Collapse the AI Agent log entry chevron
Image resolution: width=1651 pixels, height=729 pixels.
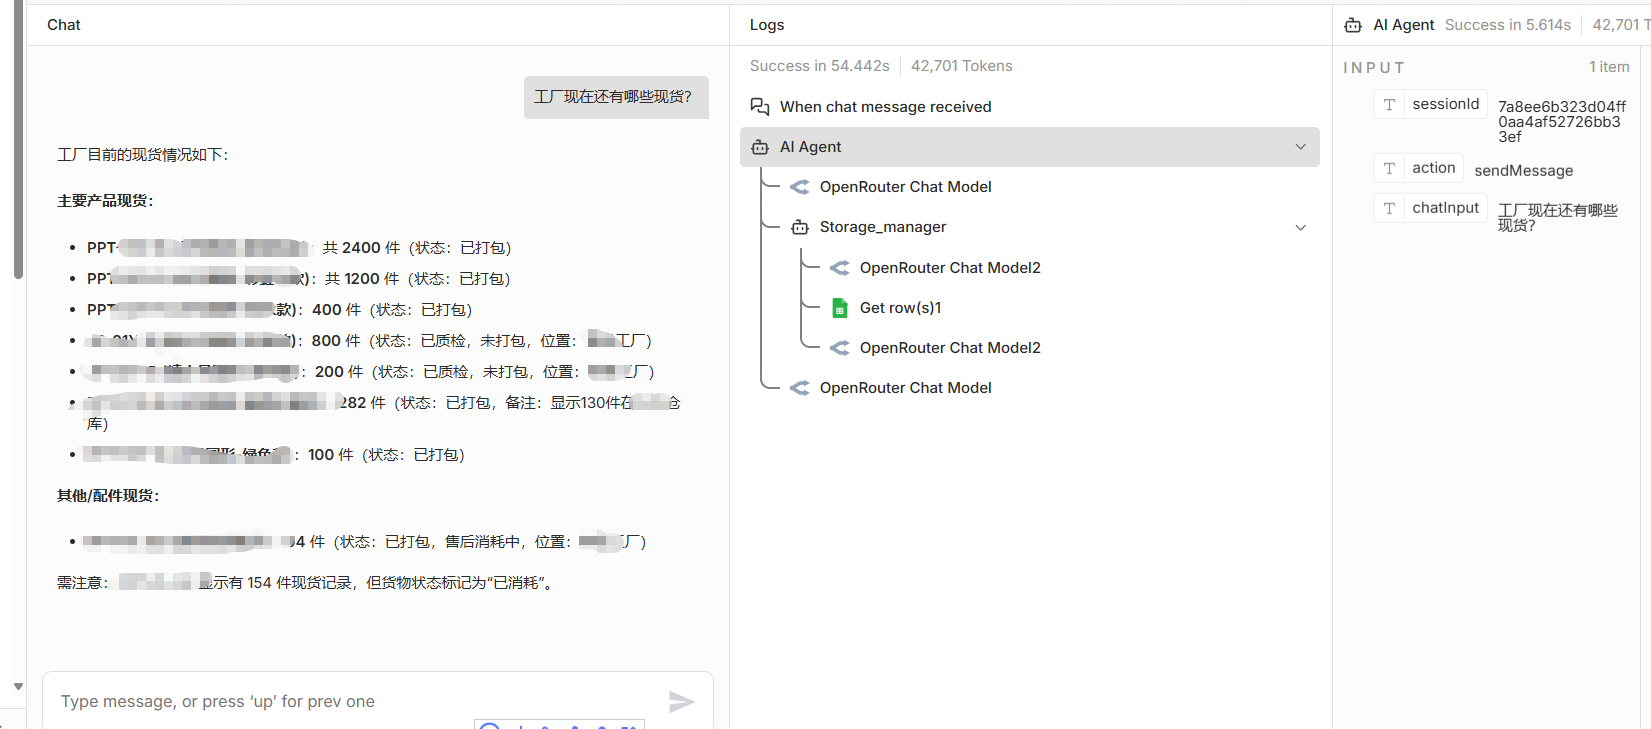pos(1300,147)
